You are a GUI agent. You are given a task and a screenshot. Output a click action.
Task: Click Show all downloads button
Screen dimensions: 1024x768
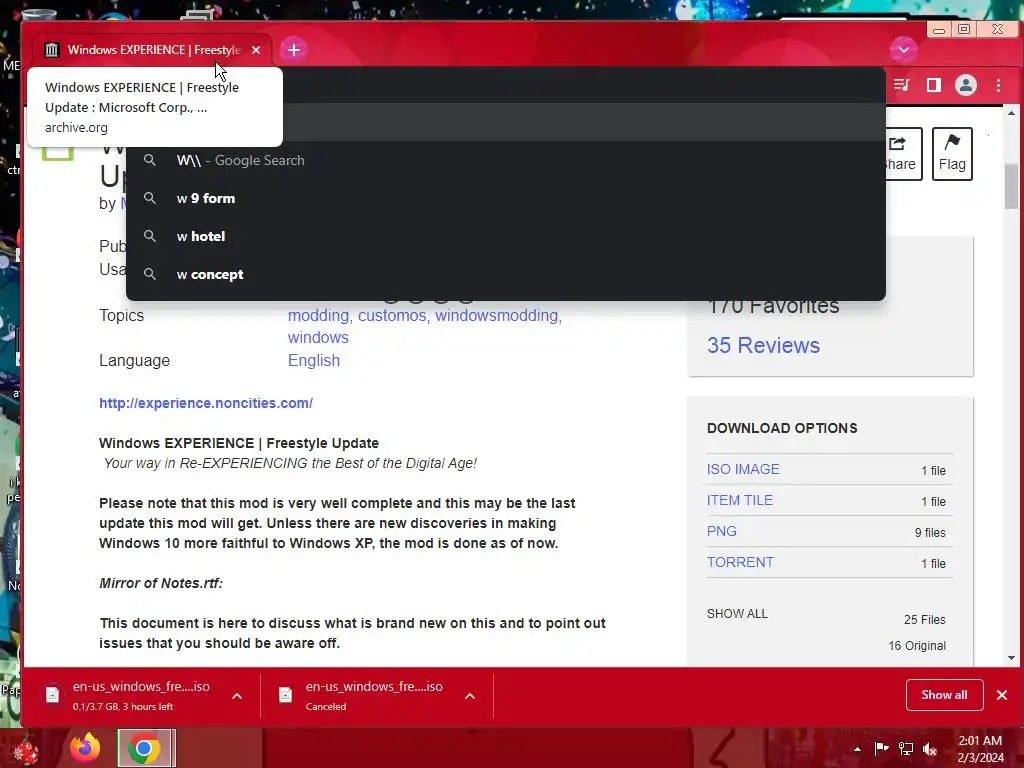[x=944, y=695]
